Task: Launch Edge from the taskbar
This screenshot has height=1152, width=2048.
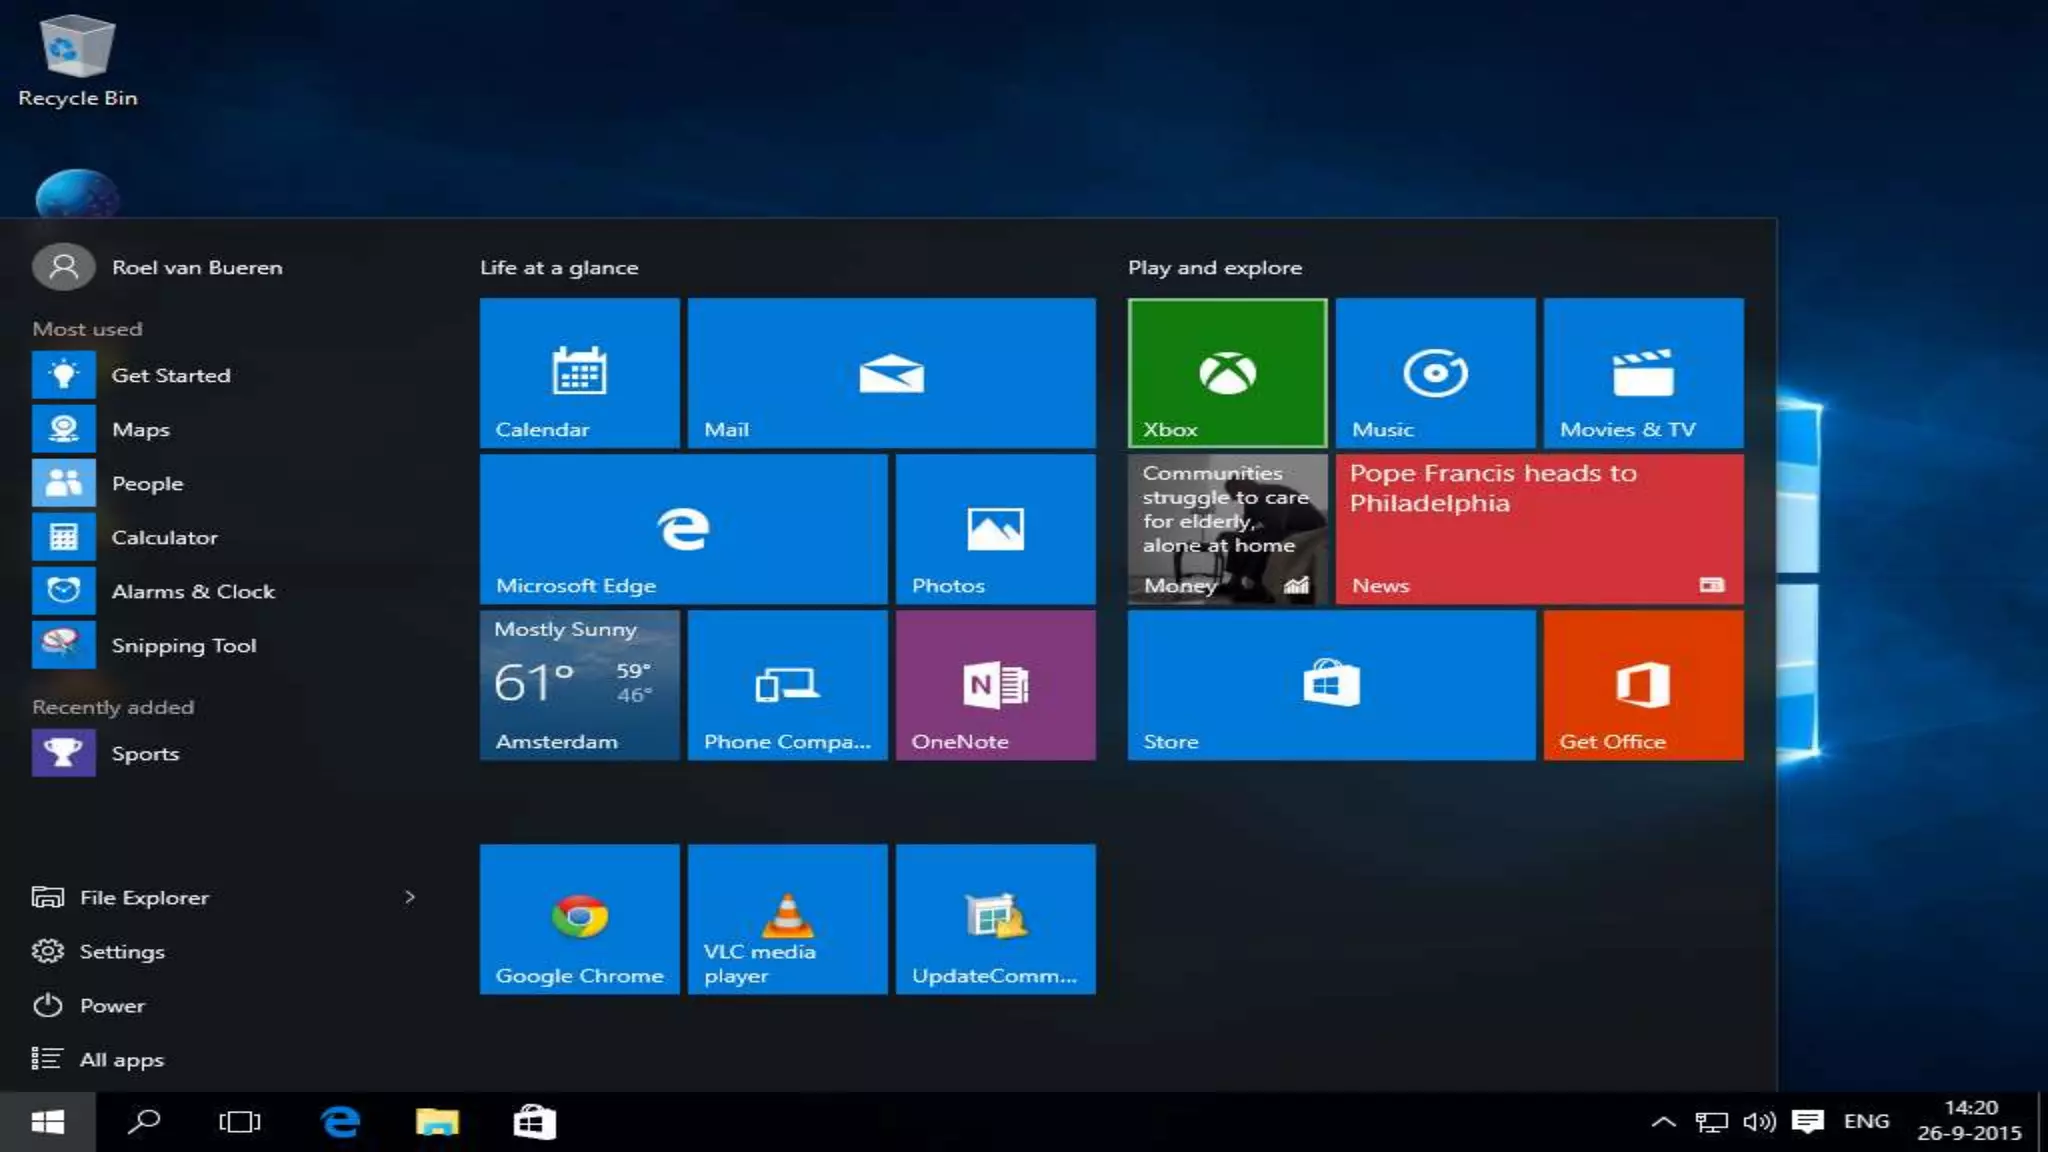Action: point(340,1122)
